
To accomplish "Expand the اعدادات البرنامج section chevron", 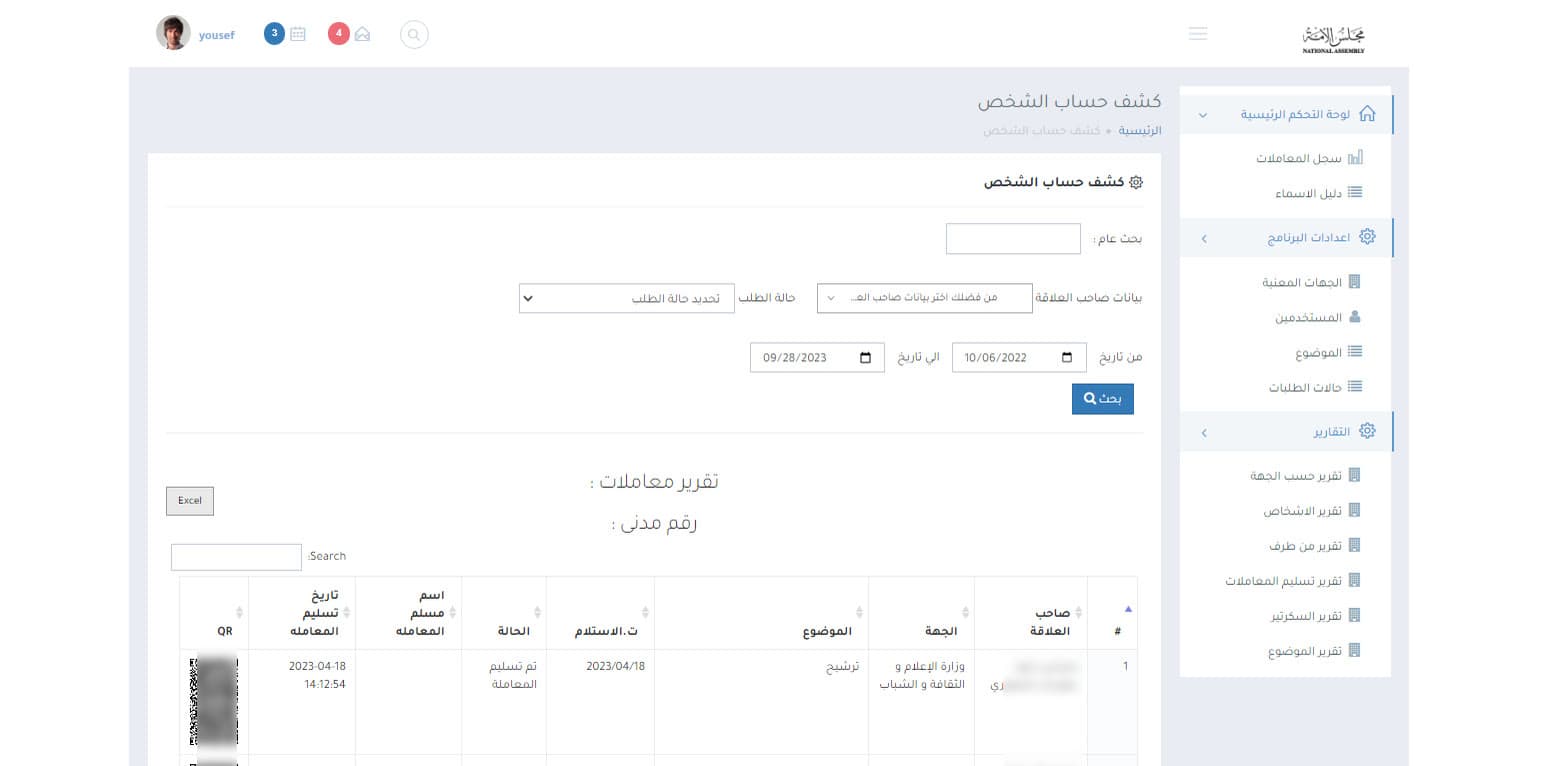I will click(x=1203, y=238).
